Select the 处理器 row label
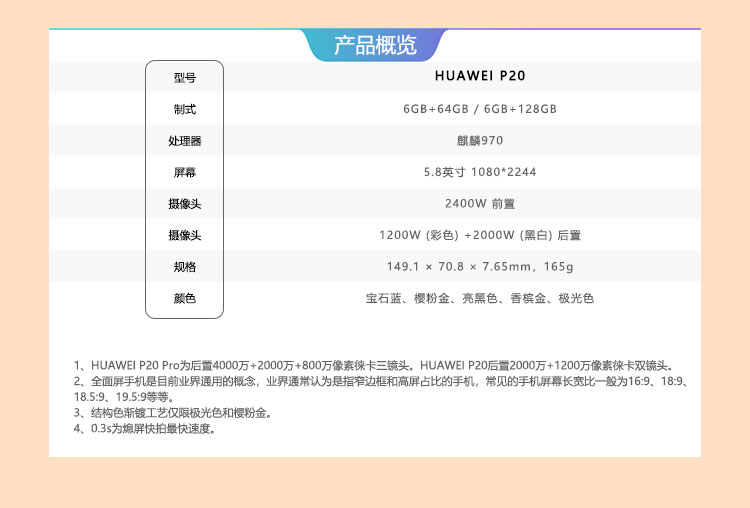 pos(185,141)
